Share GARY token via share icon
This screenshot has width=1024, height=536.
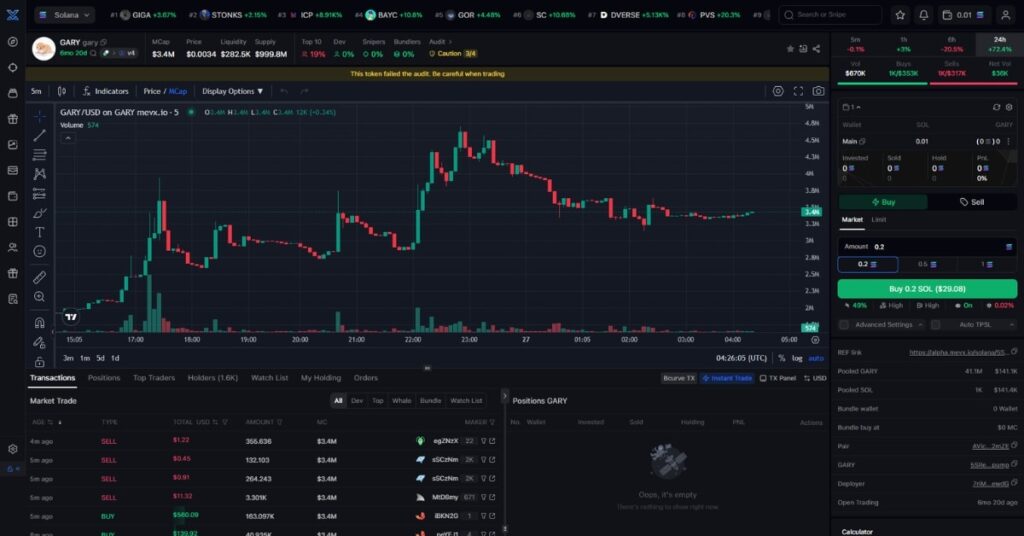(816, 49)
